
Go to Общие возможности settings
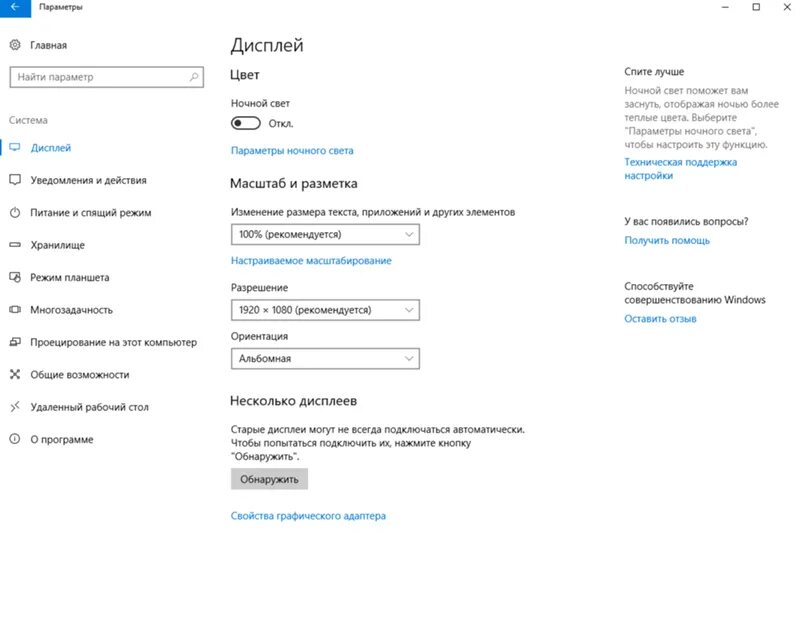point(80,374)
